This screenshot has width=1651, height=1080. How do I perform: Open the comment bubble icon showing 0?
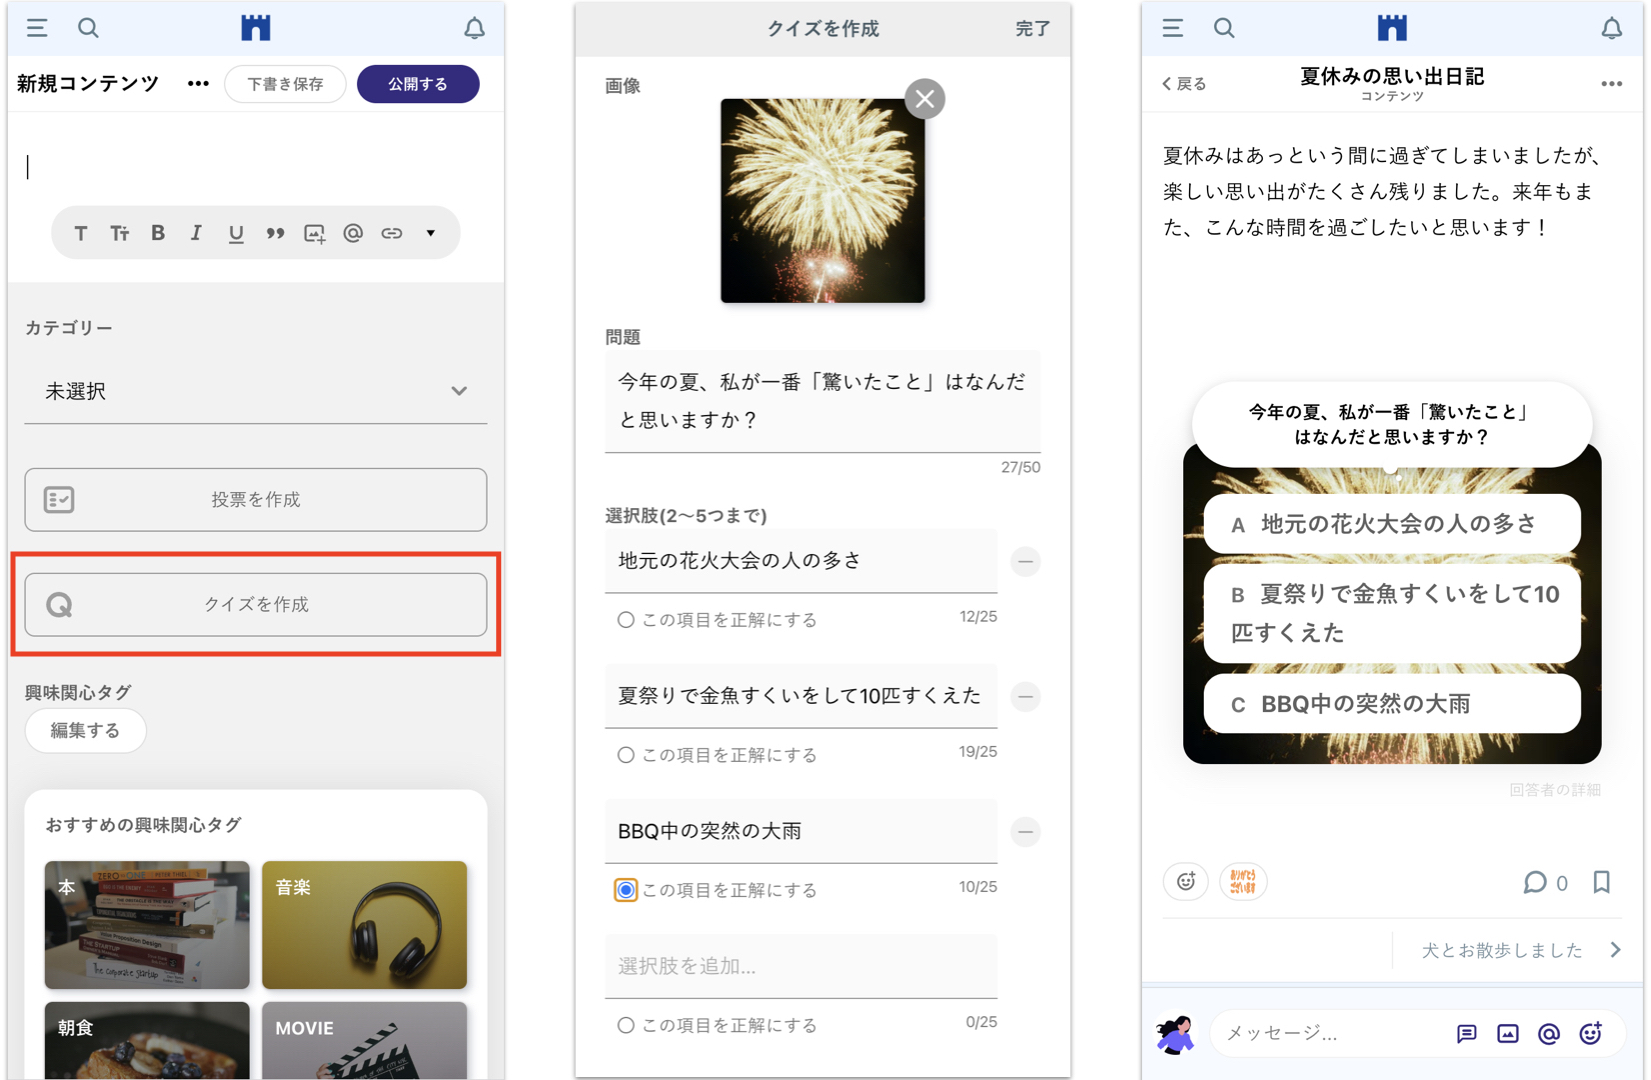(x=1534, y=882)
